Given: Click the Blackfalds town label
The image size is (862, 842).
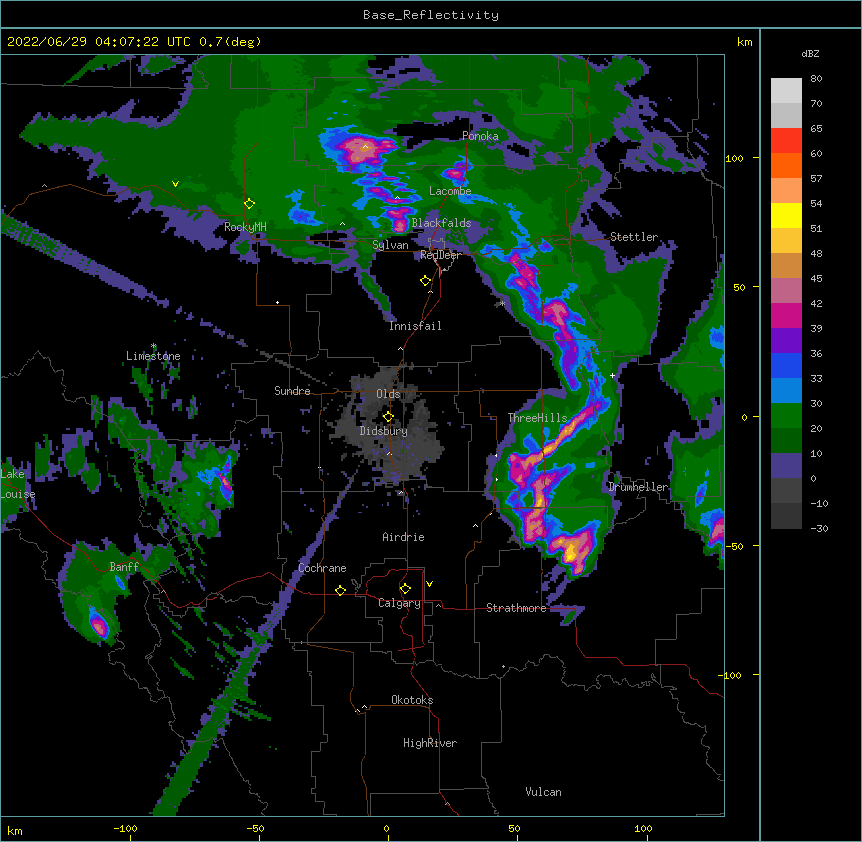Looking at the screenshot, I should pyautogui.click(x=441, y=223).
